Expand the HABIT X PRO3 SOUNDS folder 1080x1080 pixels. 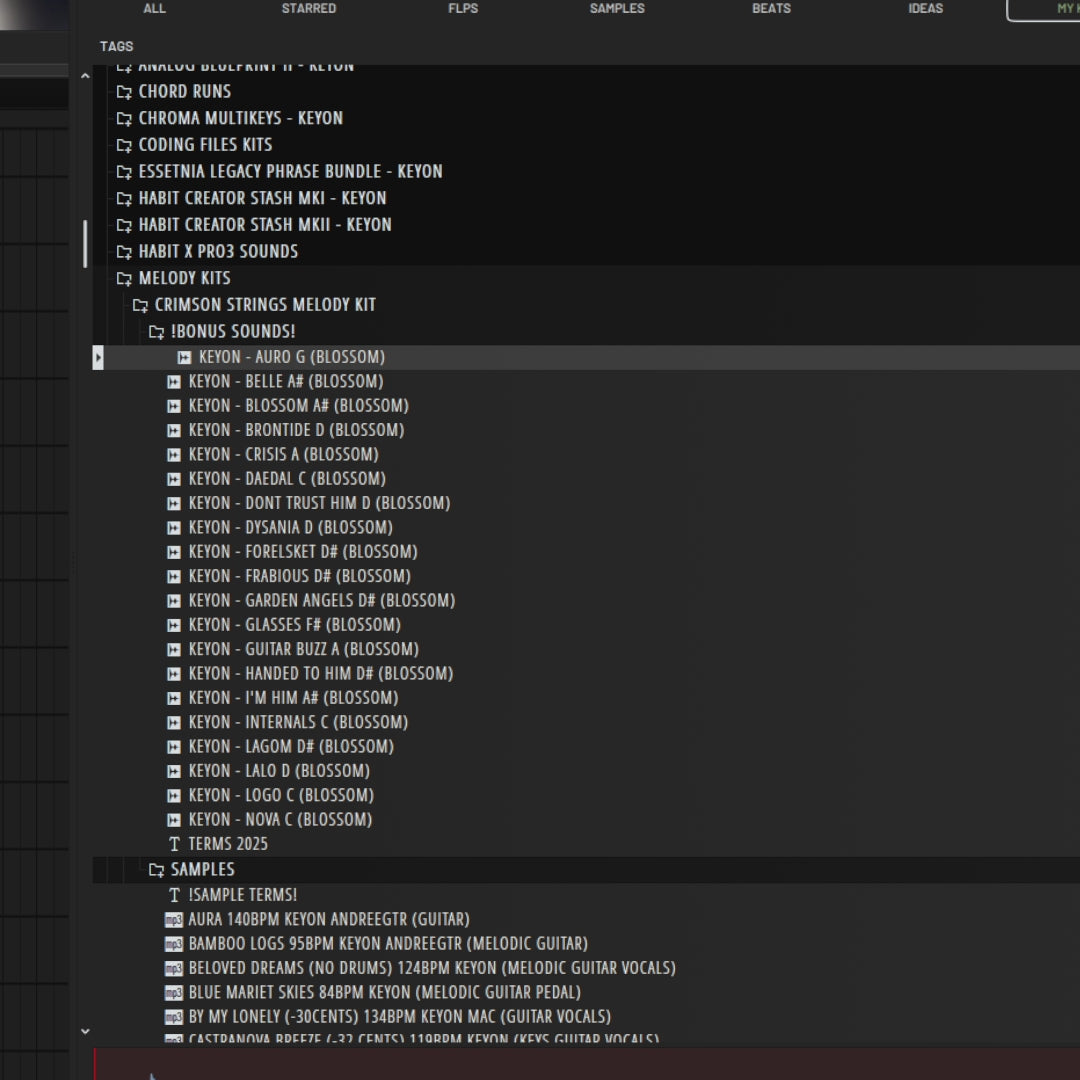point(124,251)
